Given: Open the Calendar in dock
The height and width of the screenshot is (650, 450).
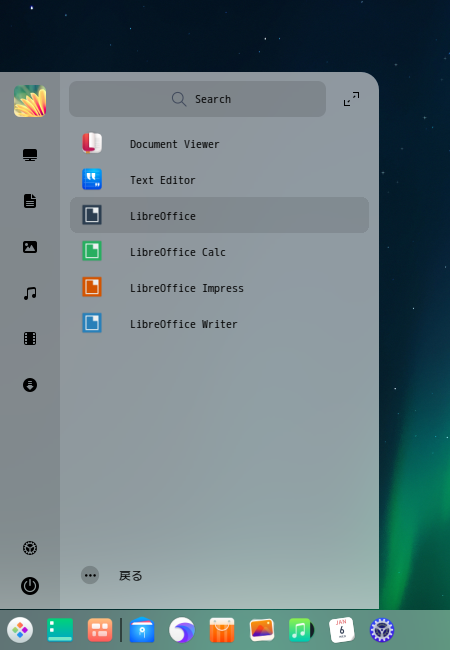Looking at the screenshot, I should (341, 630).
